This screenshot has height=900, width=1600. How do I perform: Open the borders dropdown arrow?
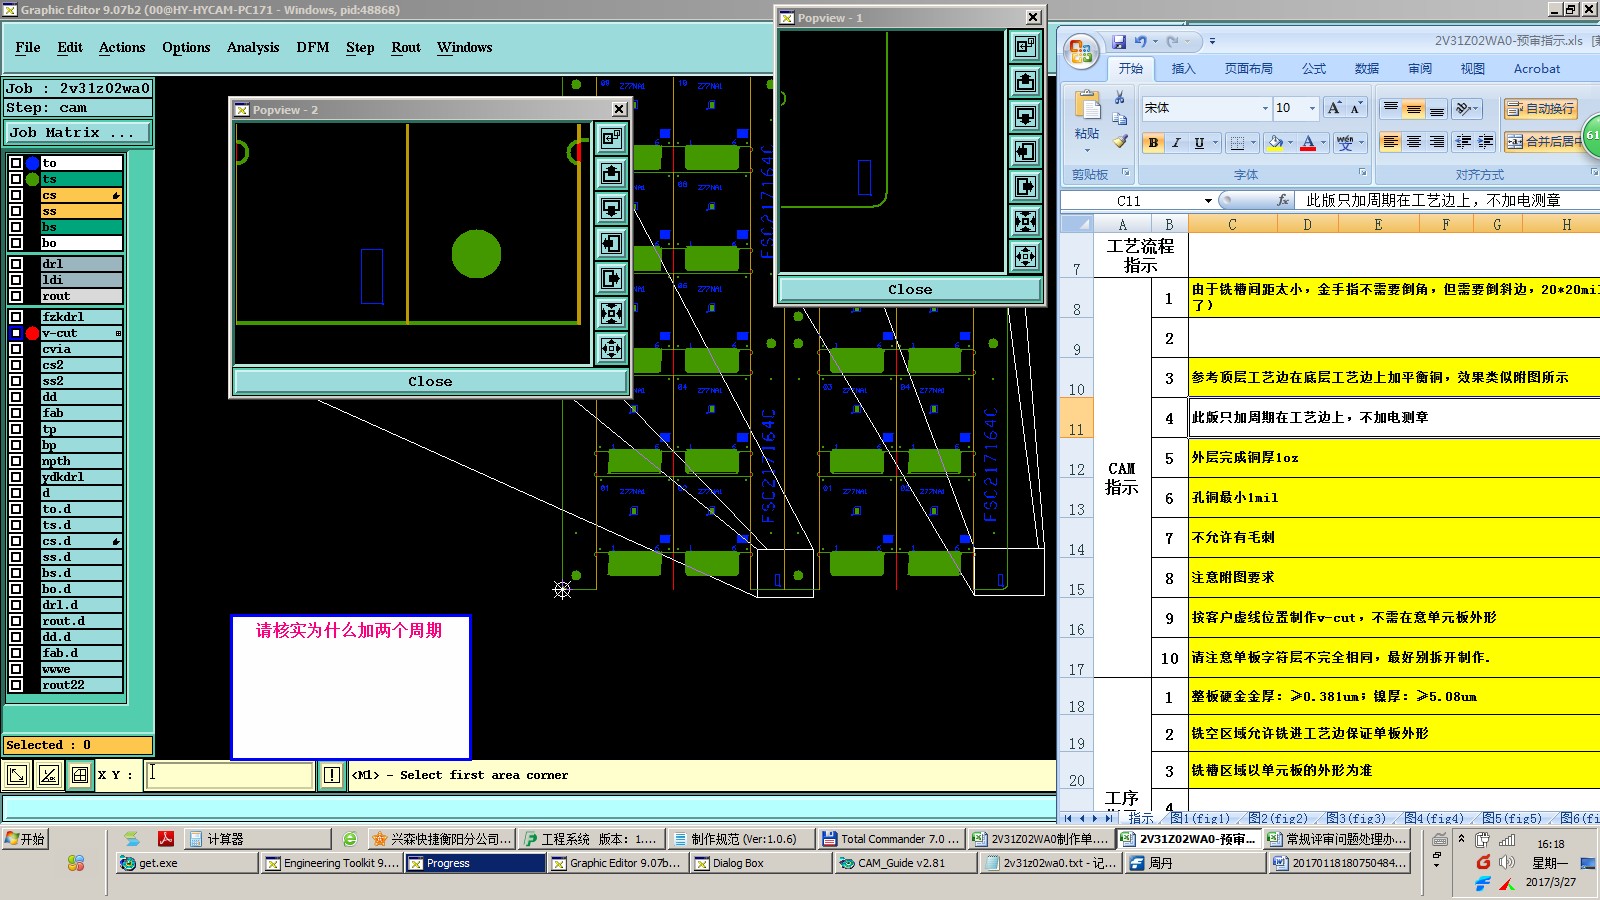coord(1254,143)
